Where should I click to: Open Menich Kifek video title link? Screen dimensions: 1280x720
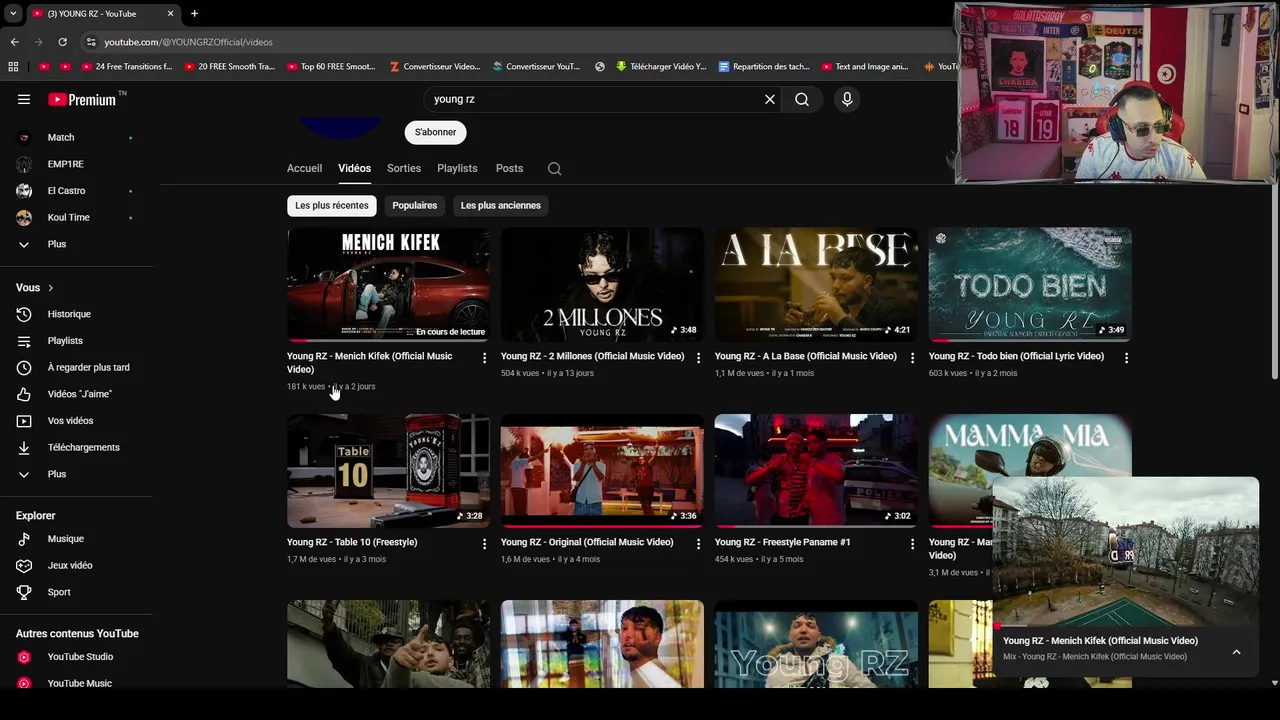(x=370, y=362)
